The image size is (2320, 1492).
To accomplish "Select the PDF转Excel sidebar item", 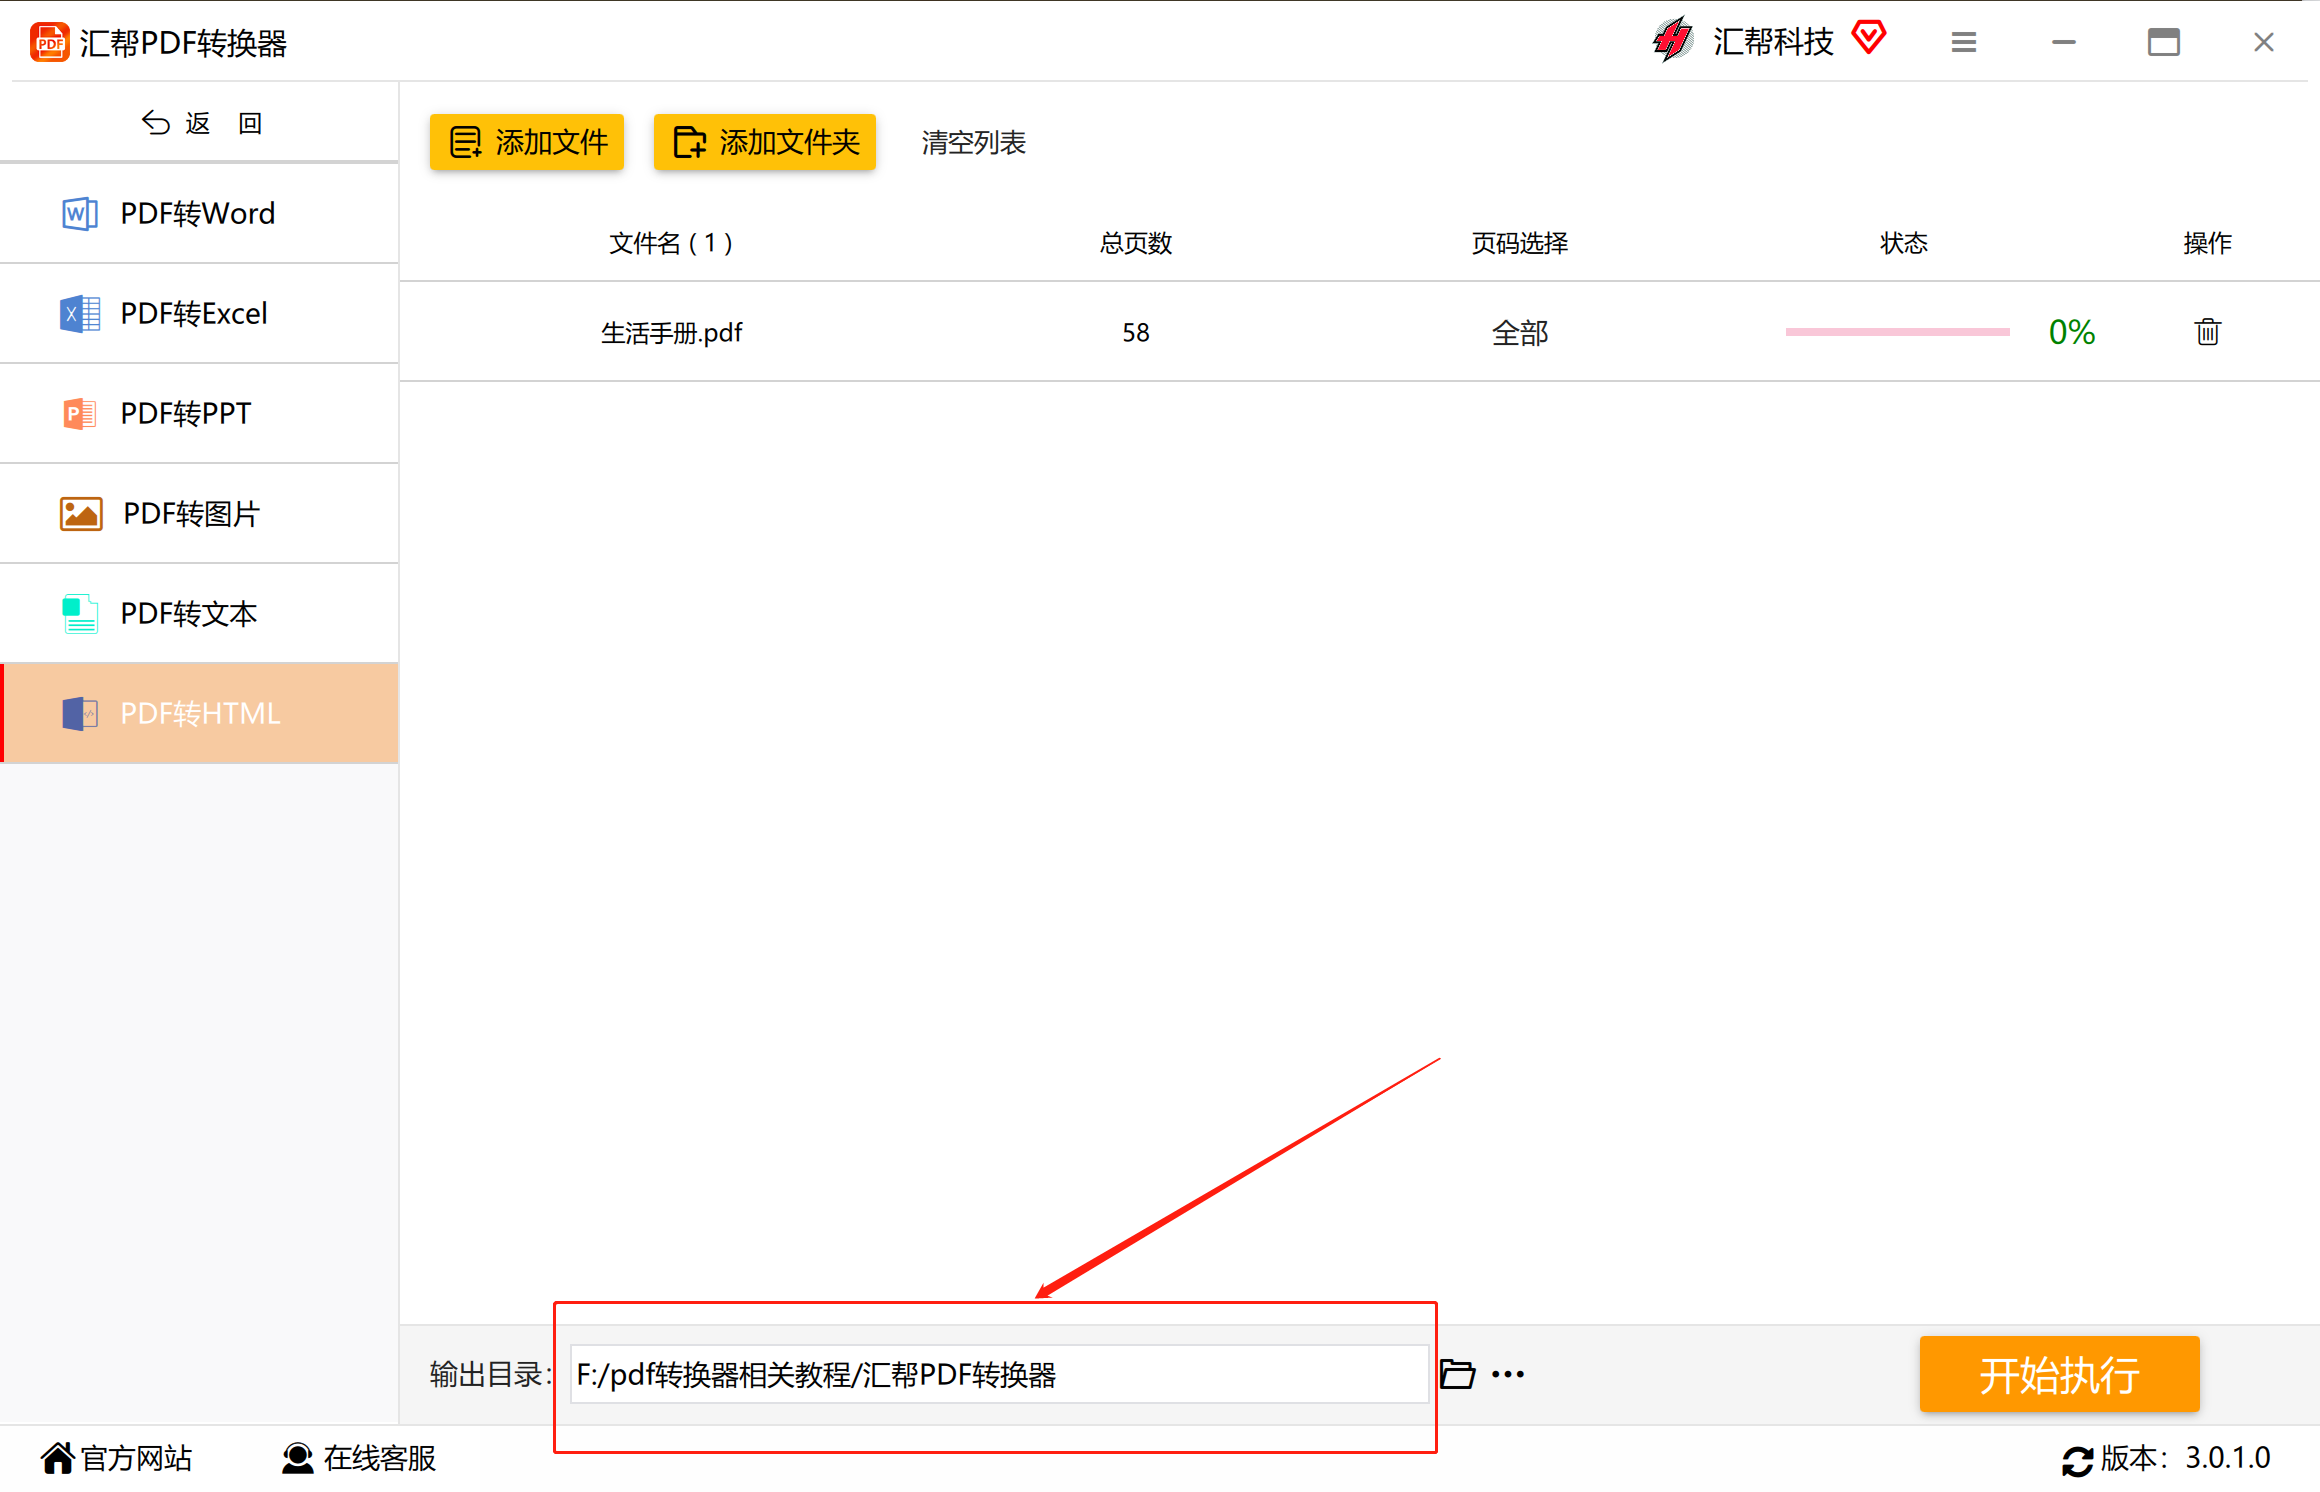I will tap(199, 314).
